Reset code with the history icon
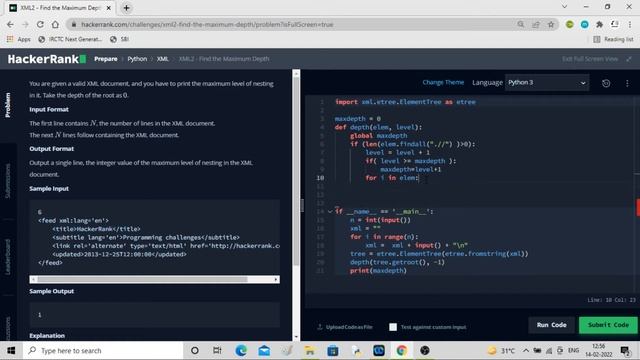 point(606,83)
